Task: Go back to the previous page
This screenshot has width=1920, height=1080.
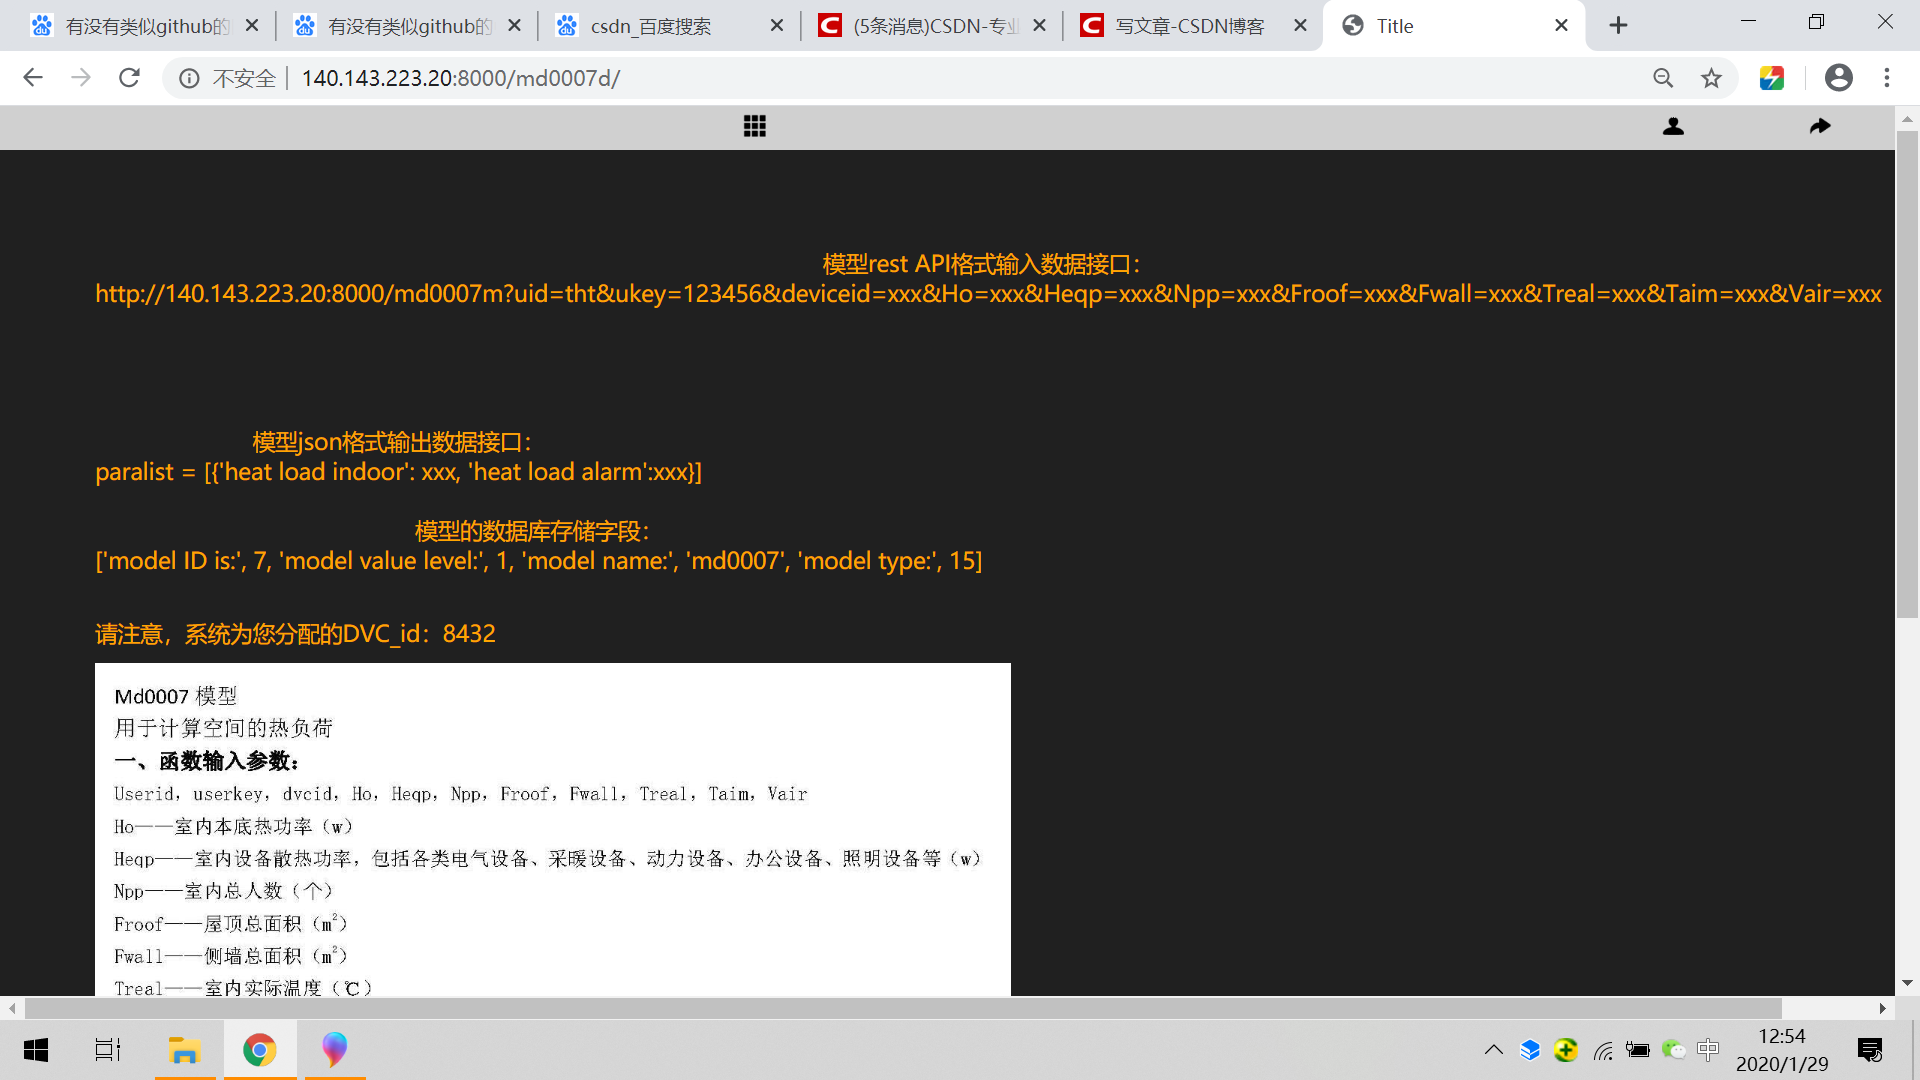Action: pyautogui.click(x=33, y=78)
